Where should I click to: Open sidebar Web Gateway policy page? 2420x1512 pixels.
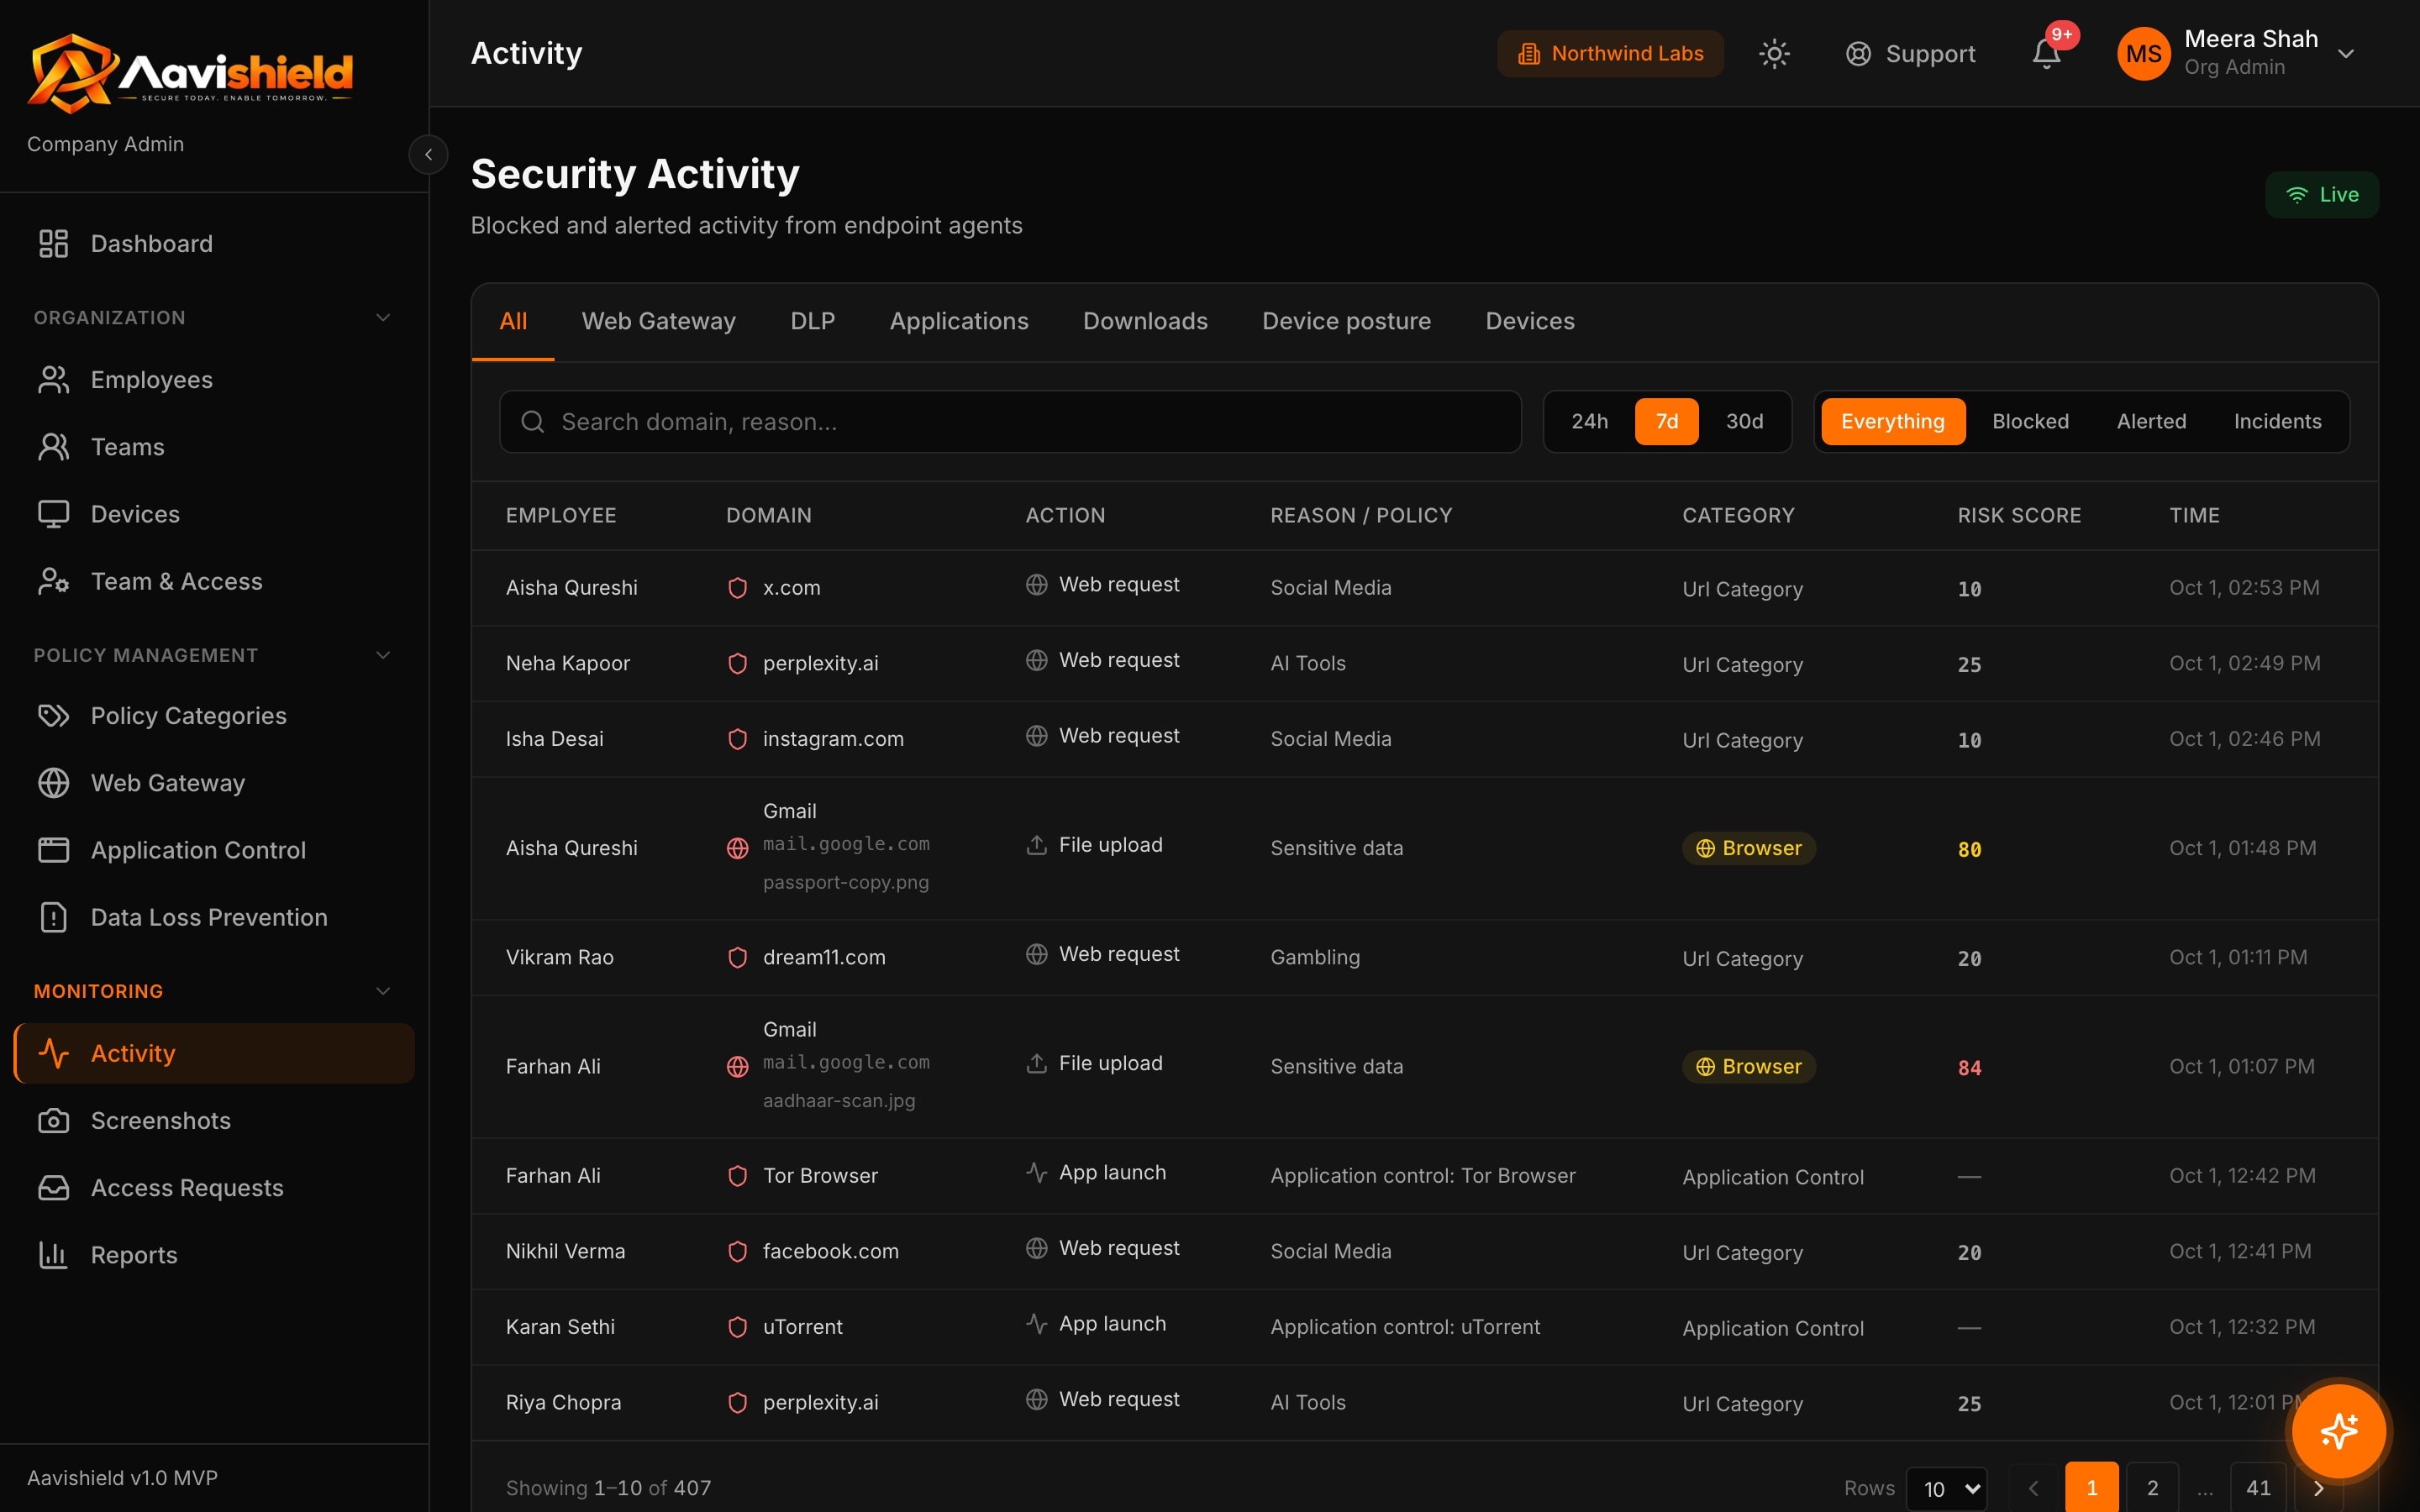pos(214,782)
